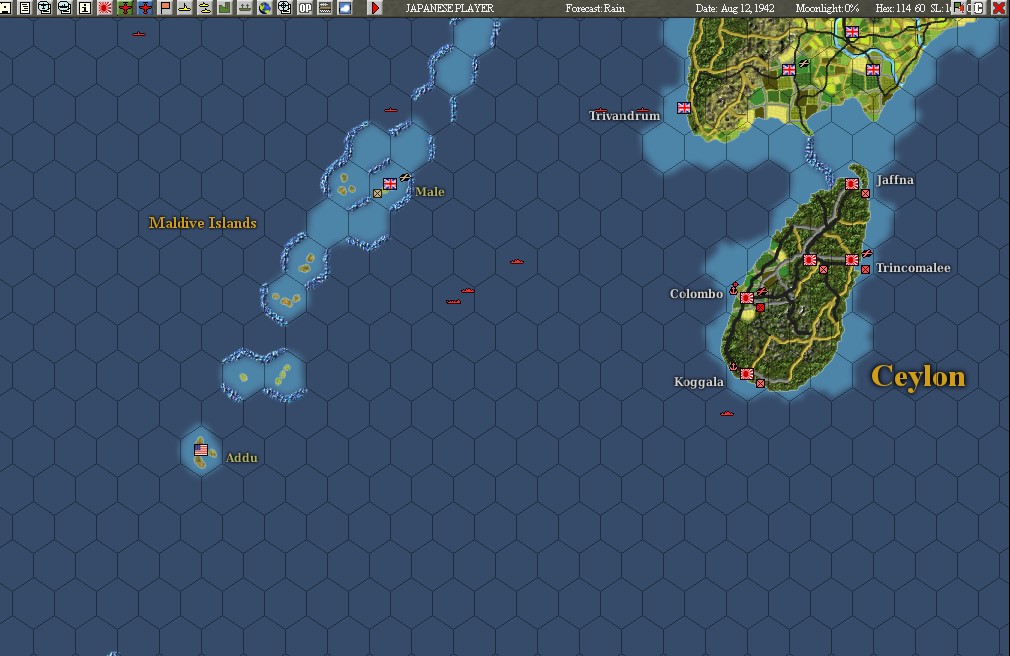Open the first black-and-white menu icon in toolbar
1010x656 pixels.
(5, 8)
